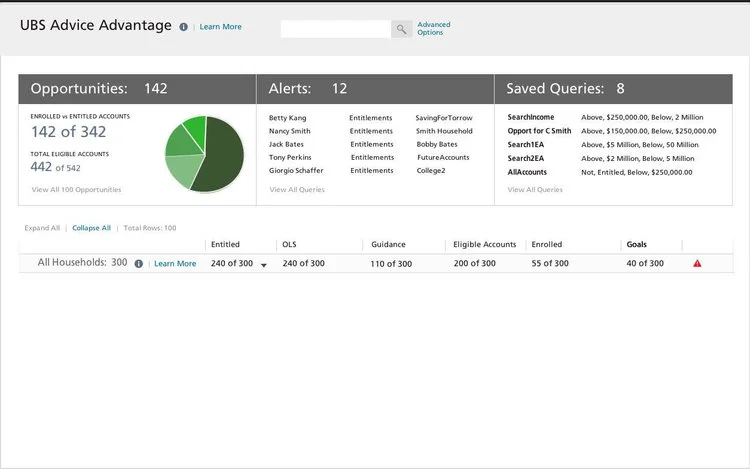
Task: Click the red warning triangle alert icon
Action: (697, 263)
